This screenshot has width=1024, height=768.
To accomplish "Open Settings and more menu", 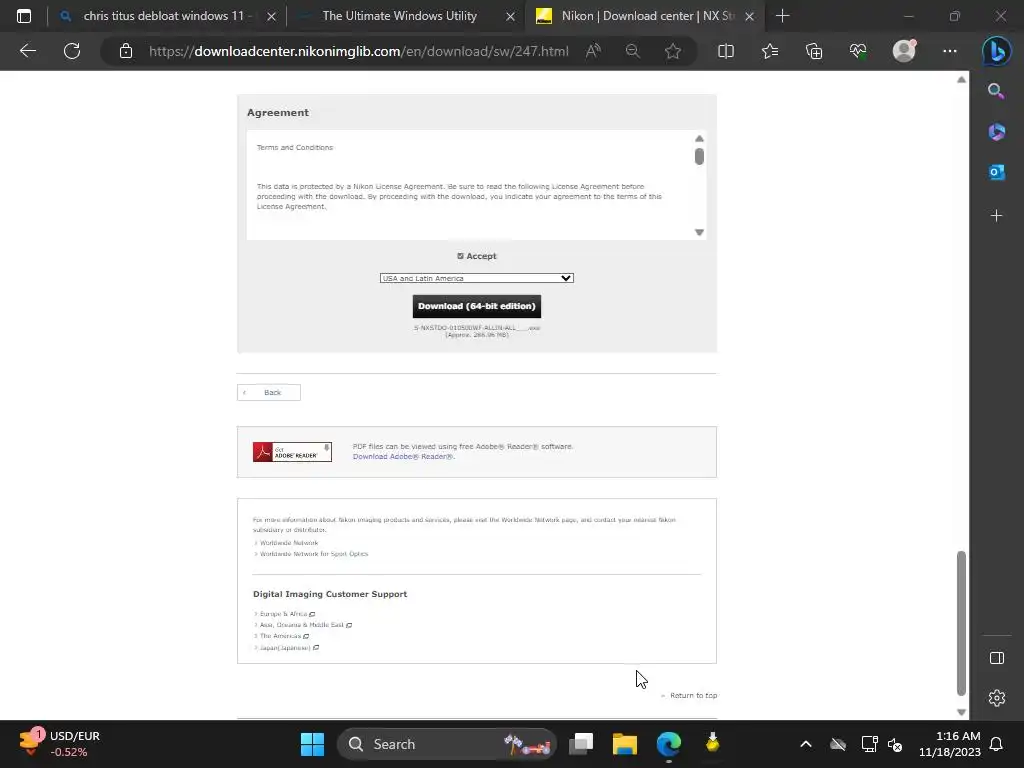I will 950,51.
